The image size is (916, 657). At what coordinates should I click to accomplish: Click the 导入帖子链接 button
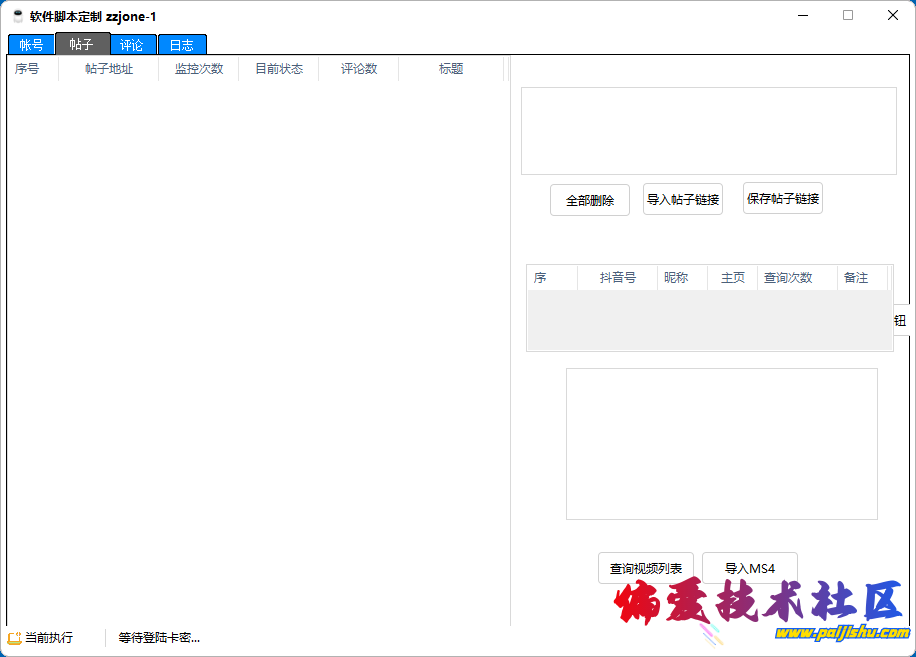683,199
